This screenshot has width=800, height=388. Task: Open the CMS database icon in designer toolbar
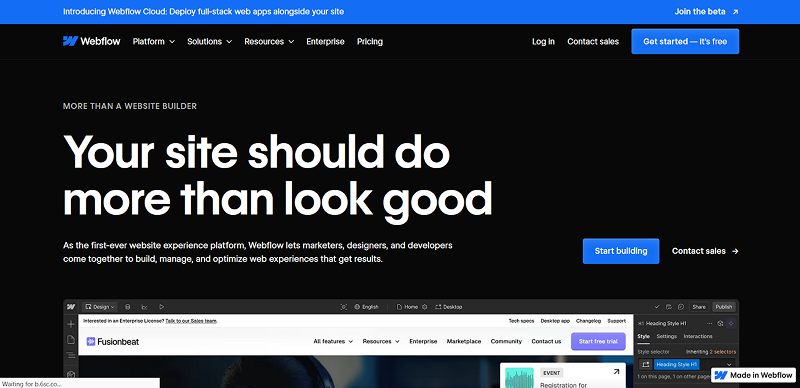click(128, 307)
